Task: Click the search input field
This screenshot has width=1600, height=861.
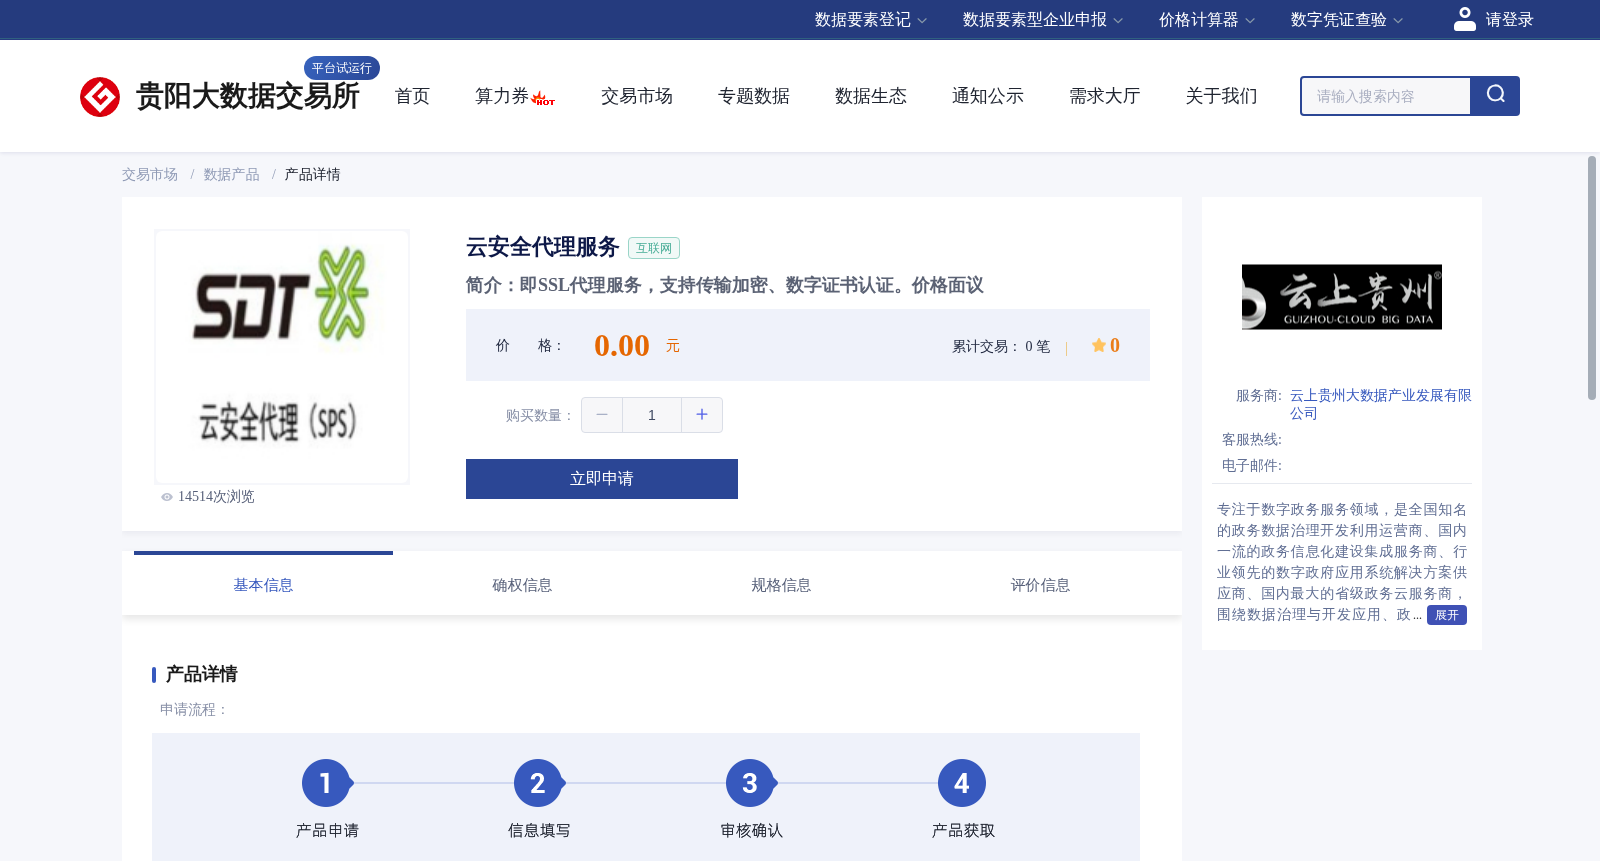Action: click(x=1386, y=96)
